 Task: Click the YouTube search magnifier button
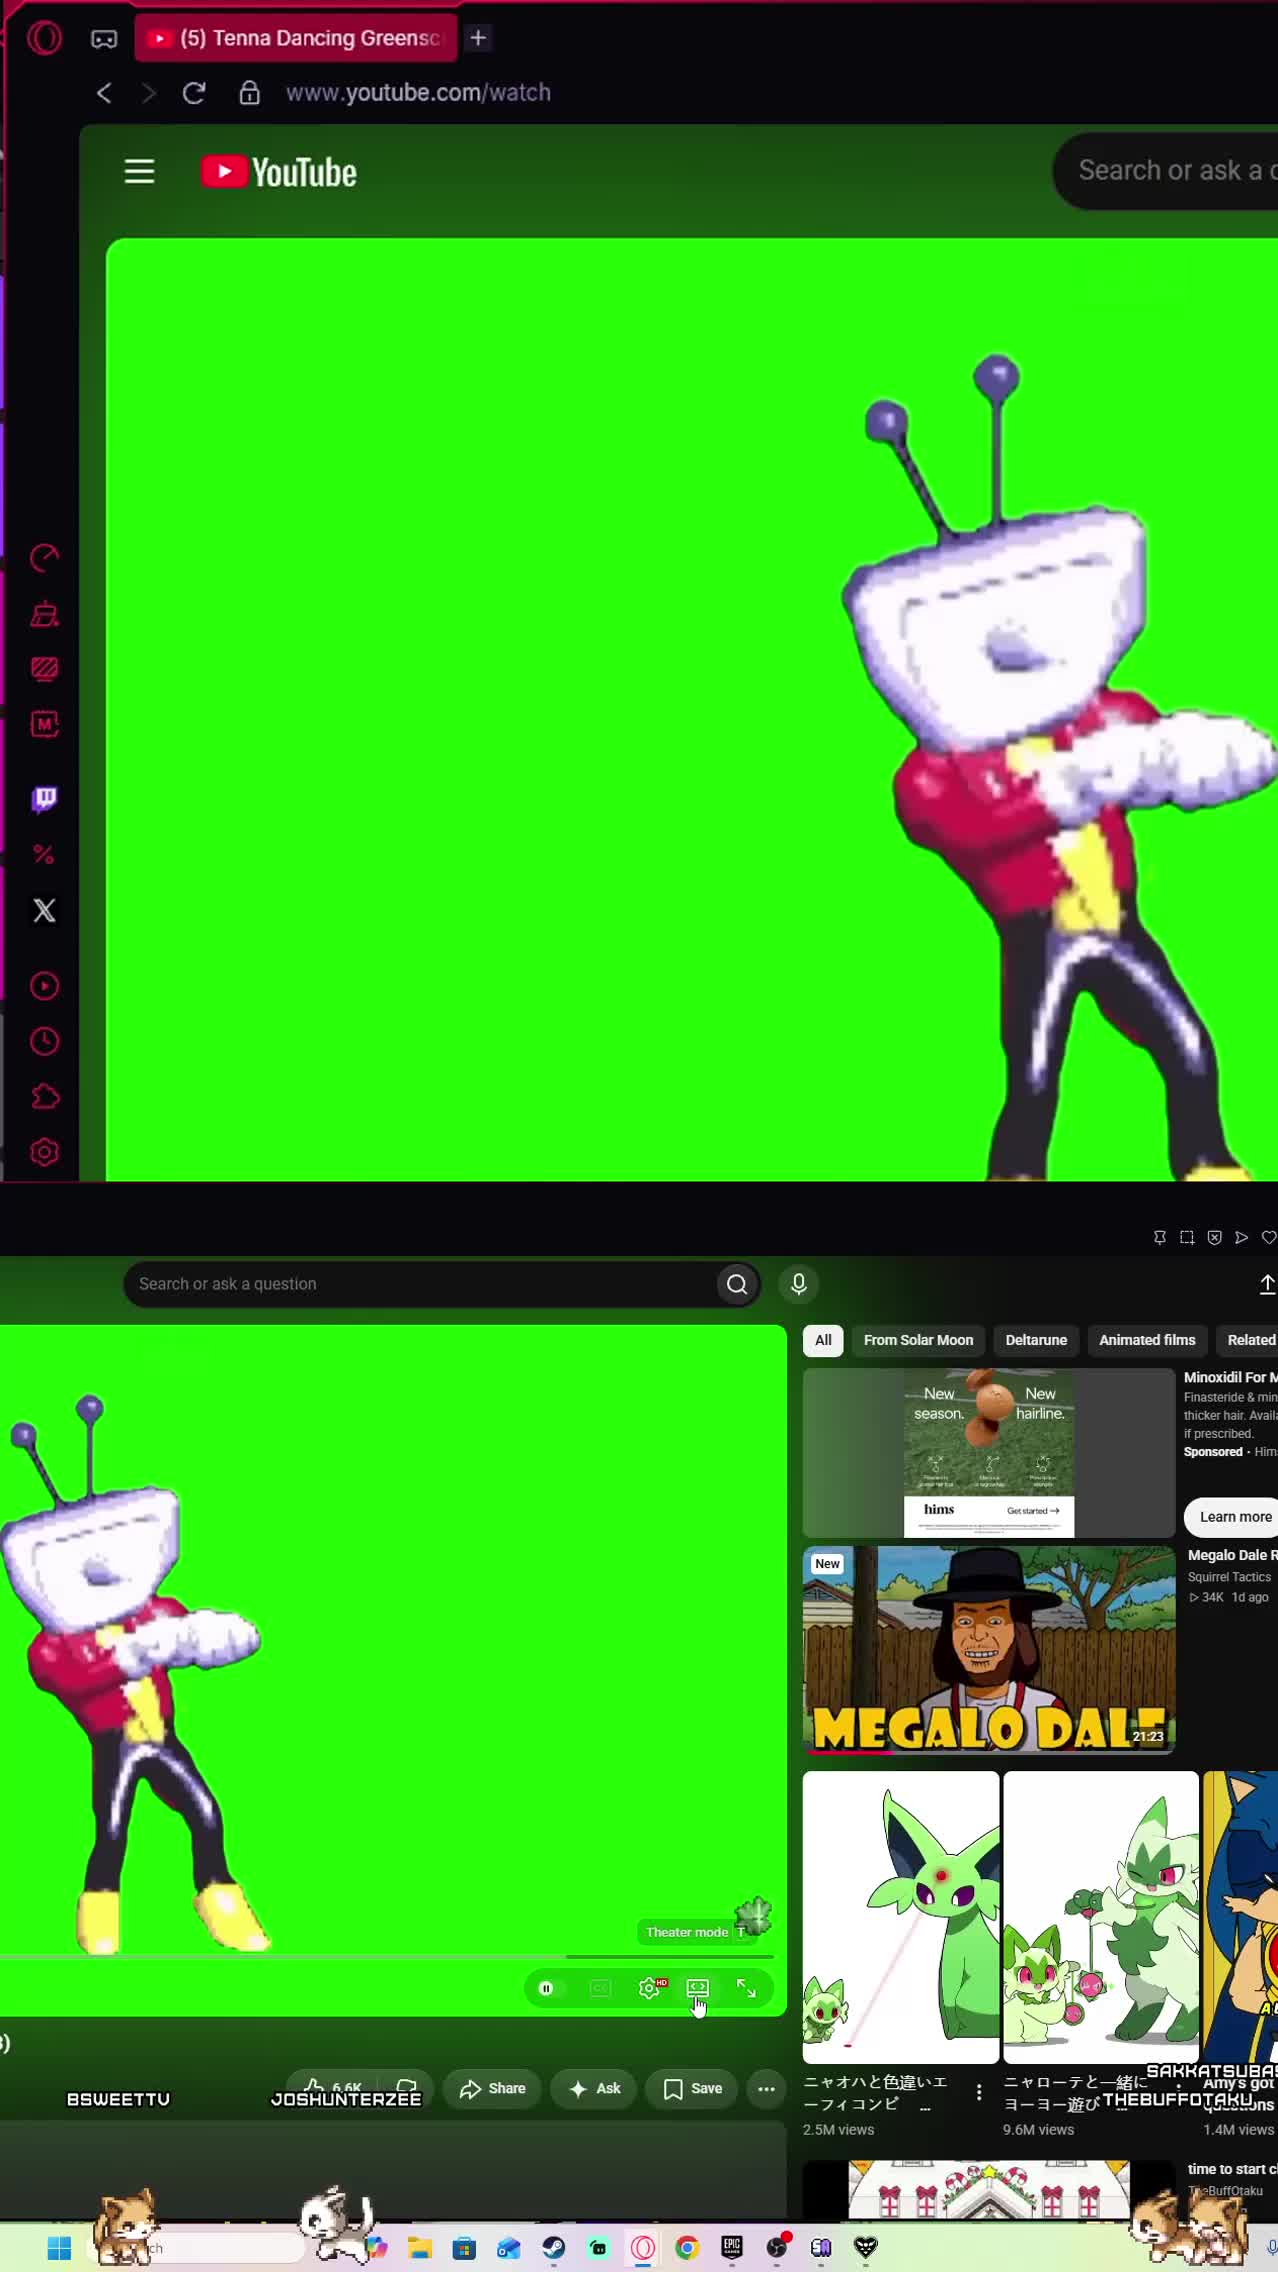tap(737, 1284)
